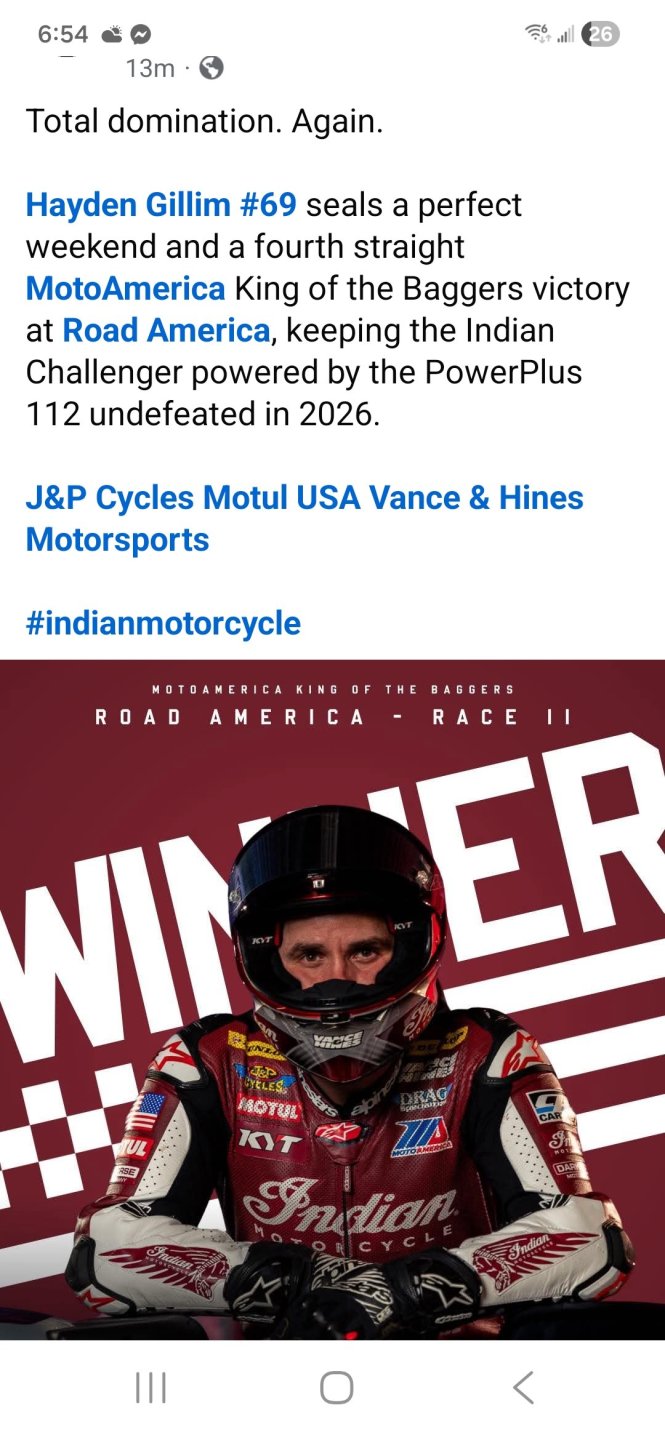The image size is (665, 1440).
Task: Open the WINNER race poster image
Action: click(332, 999)
